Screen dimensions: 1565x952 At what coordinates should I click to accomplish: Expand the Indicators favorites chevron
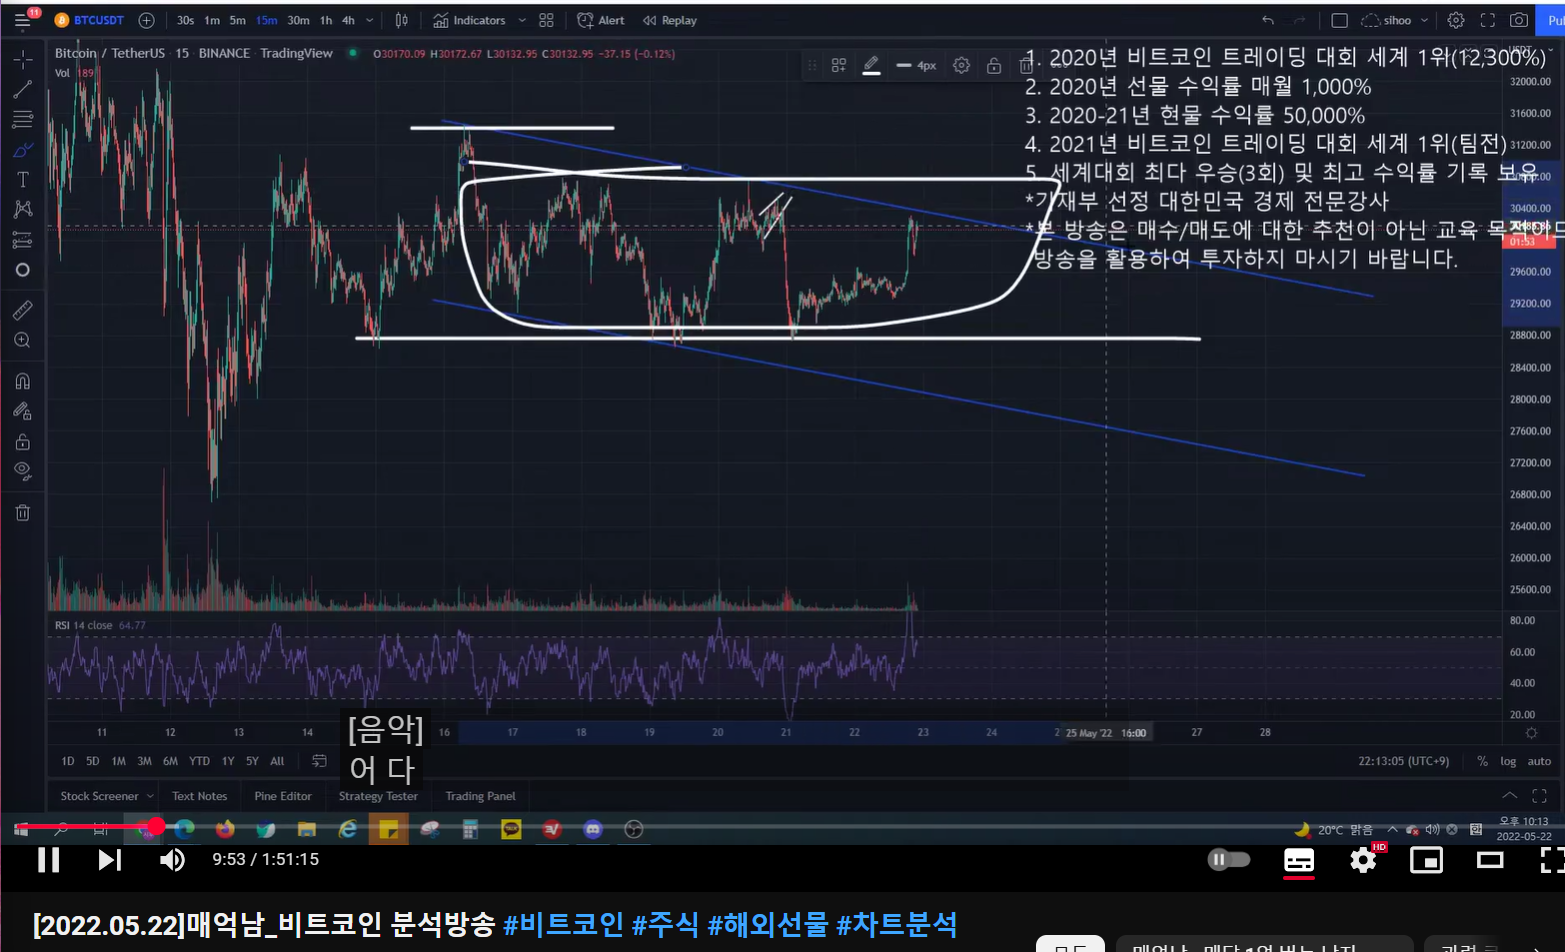click(x=522, y=20)
